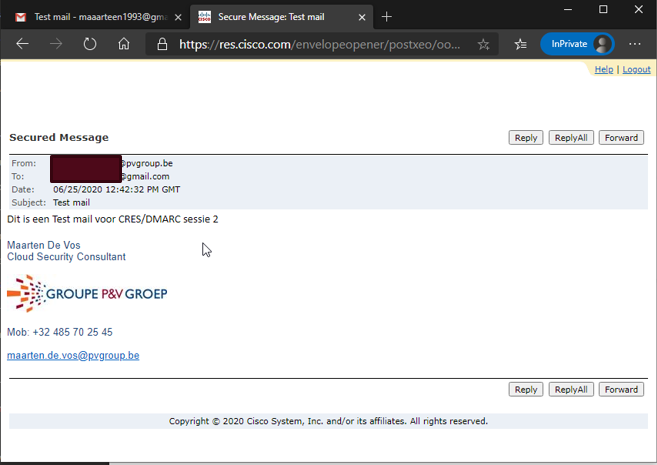657x465 pixels.
Task: Reload the page with refresh icon
Action: tap(90, 44)
